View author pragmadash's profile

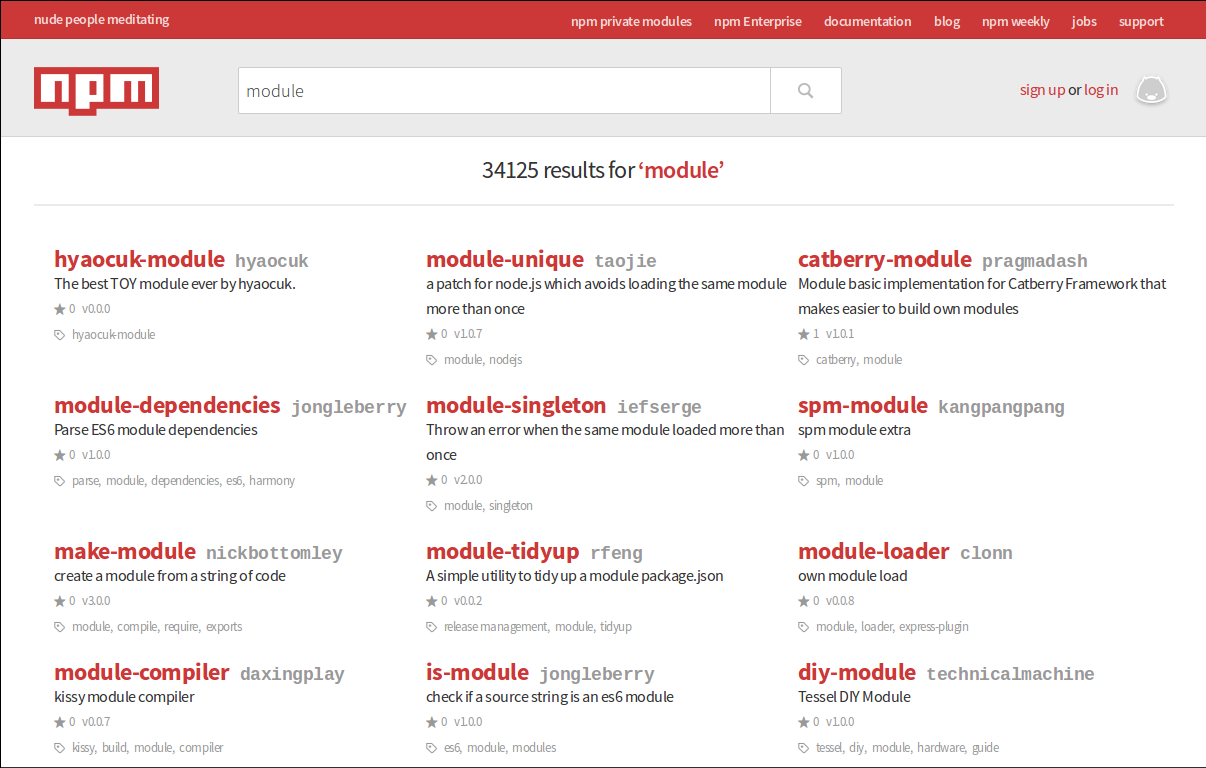[x=1035, y=262]
